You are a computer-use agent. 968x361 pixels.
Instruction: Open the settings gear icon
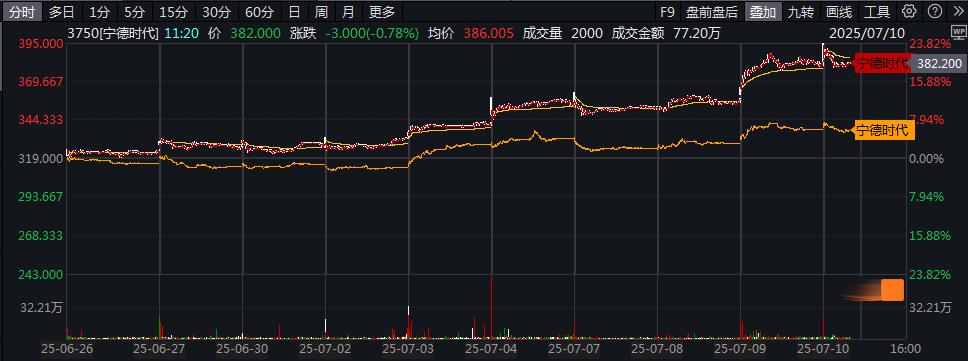tap(908, 11)
